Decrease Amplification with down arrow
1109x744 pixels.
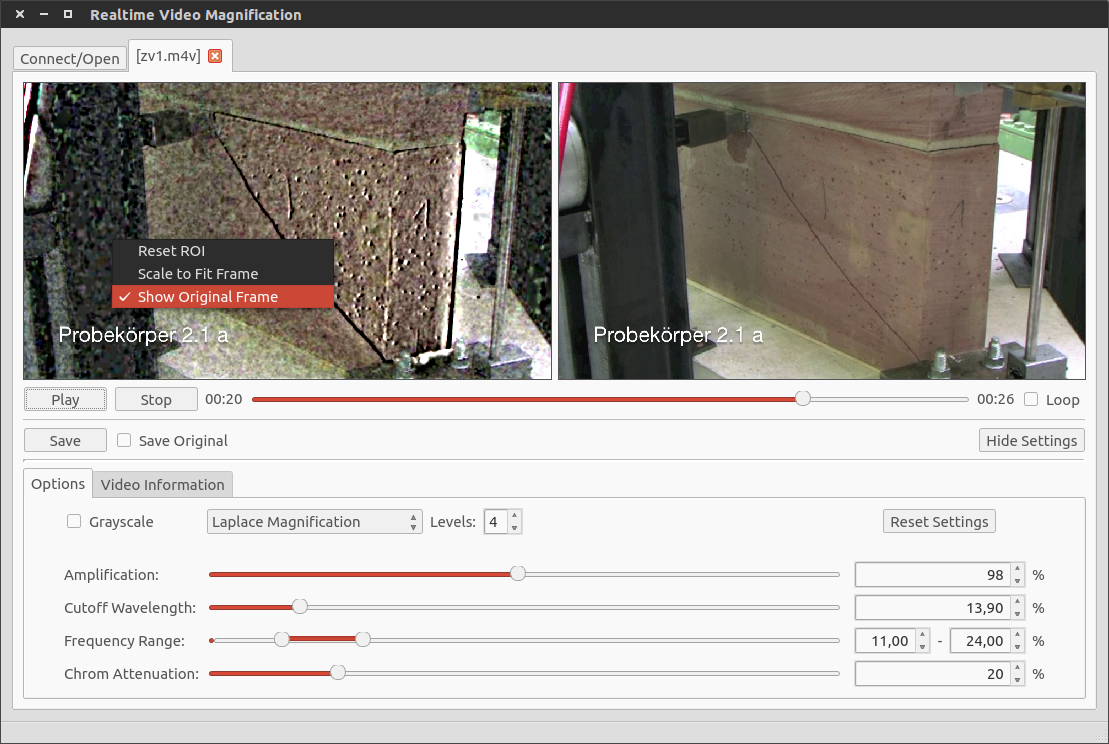coord(1017,581)
